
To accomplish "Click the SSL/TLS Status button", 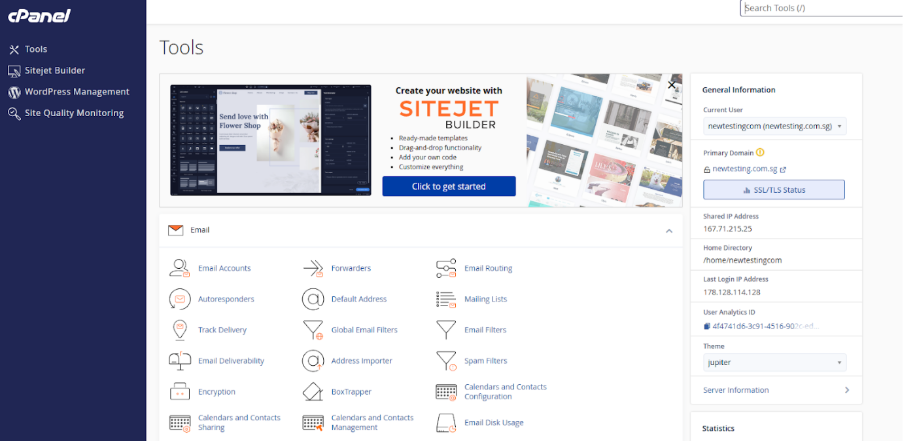I will point(774,190).
